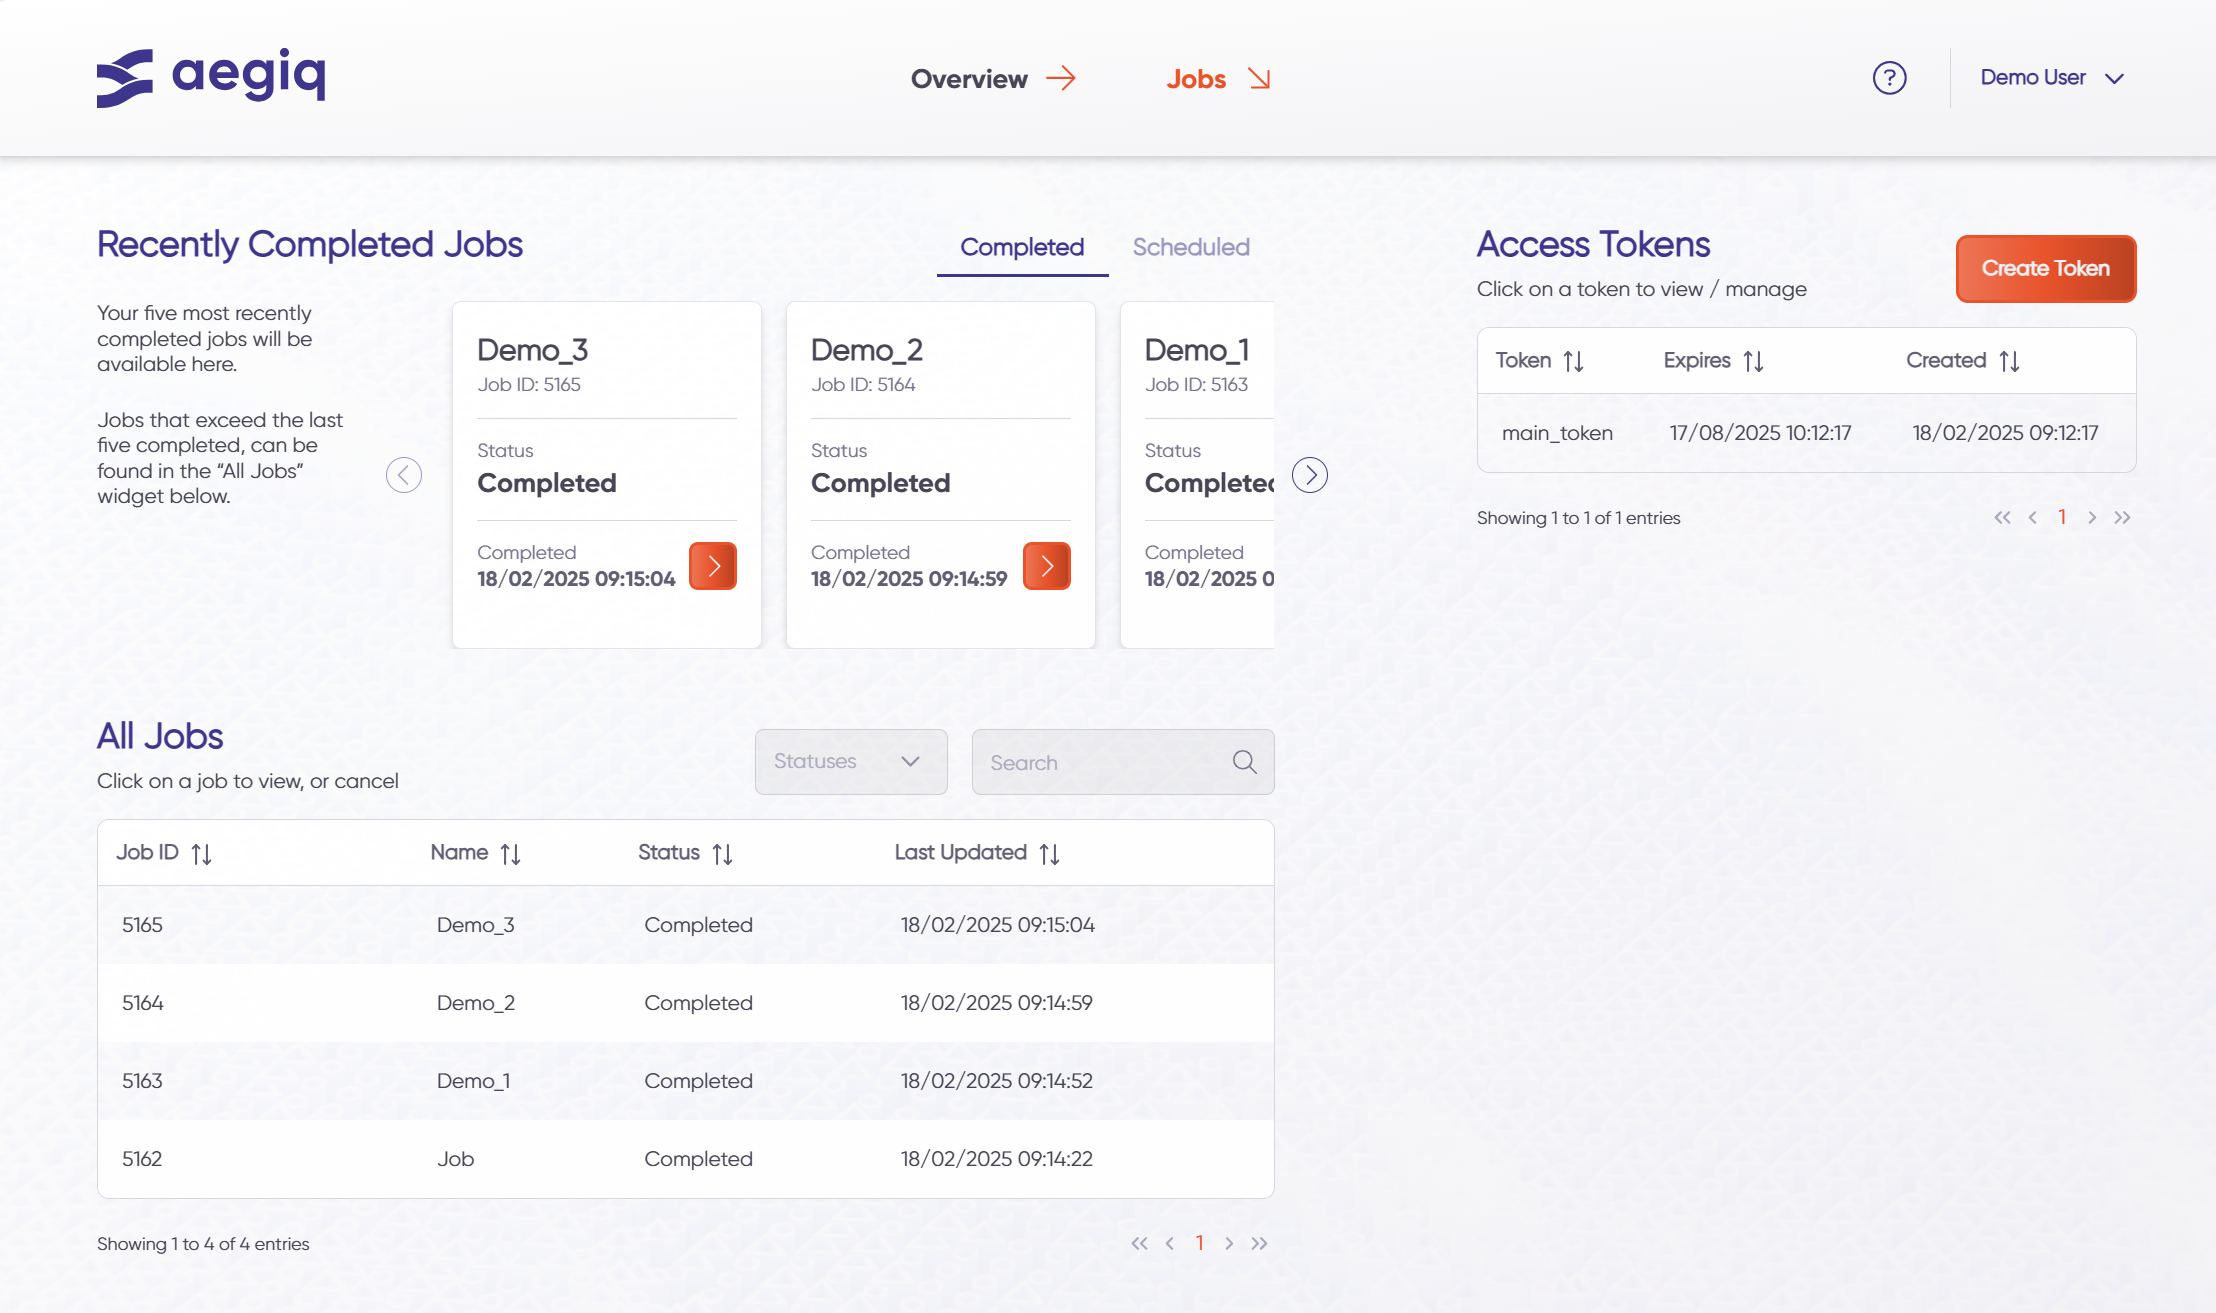This screenshot has height=1313, width=2216.
Task: Click the help question mark icon
Action: pyautogui.click(x=1889, y=78)
